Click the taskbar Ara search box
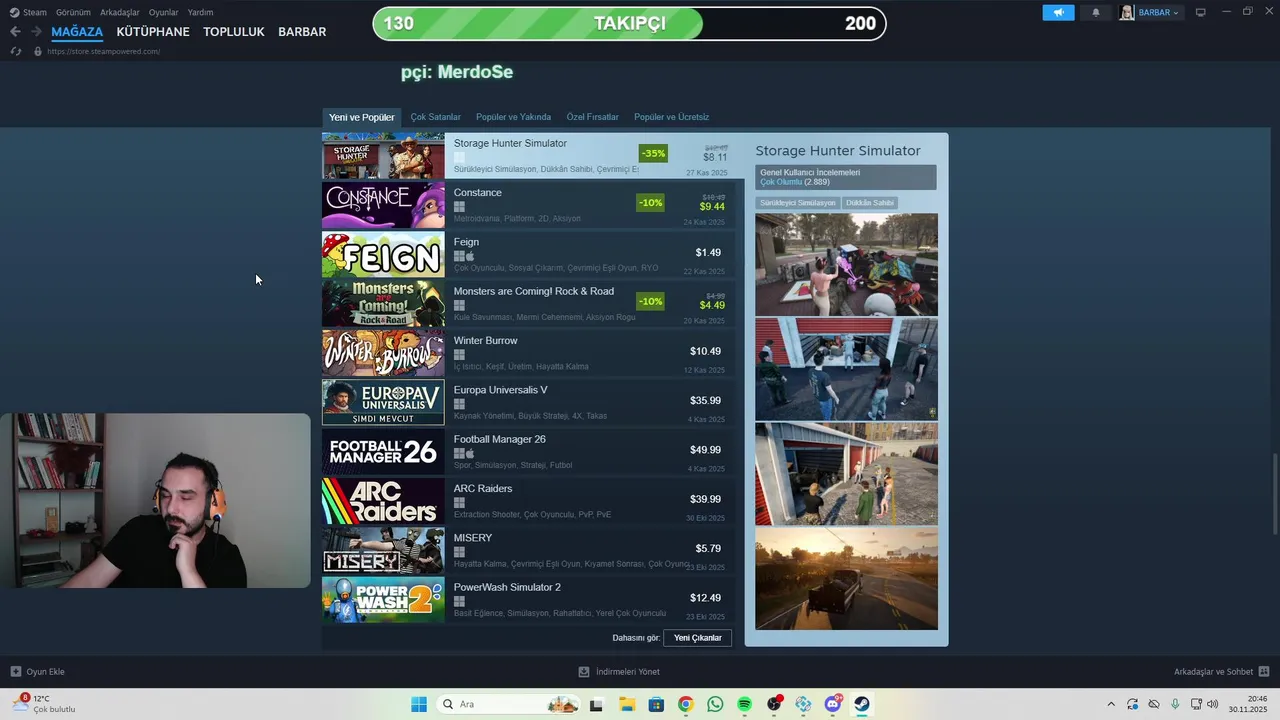Screen dimensions: 1280x720 tap(509, 704)
